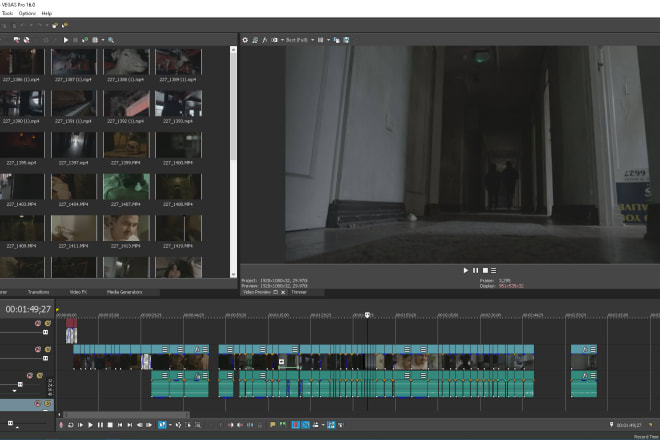
Task: Solo the first video track
Action: click(x=48, y=323)
